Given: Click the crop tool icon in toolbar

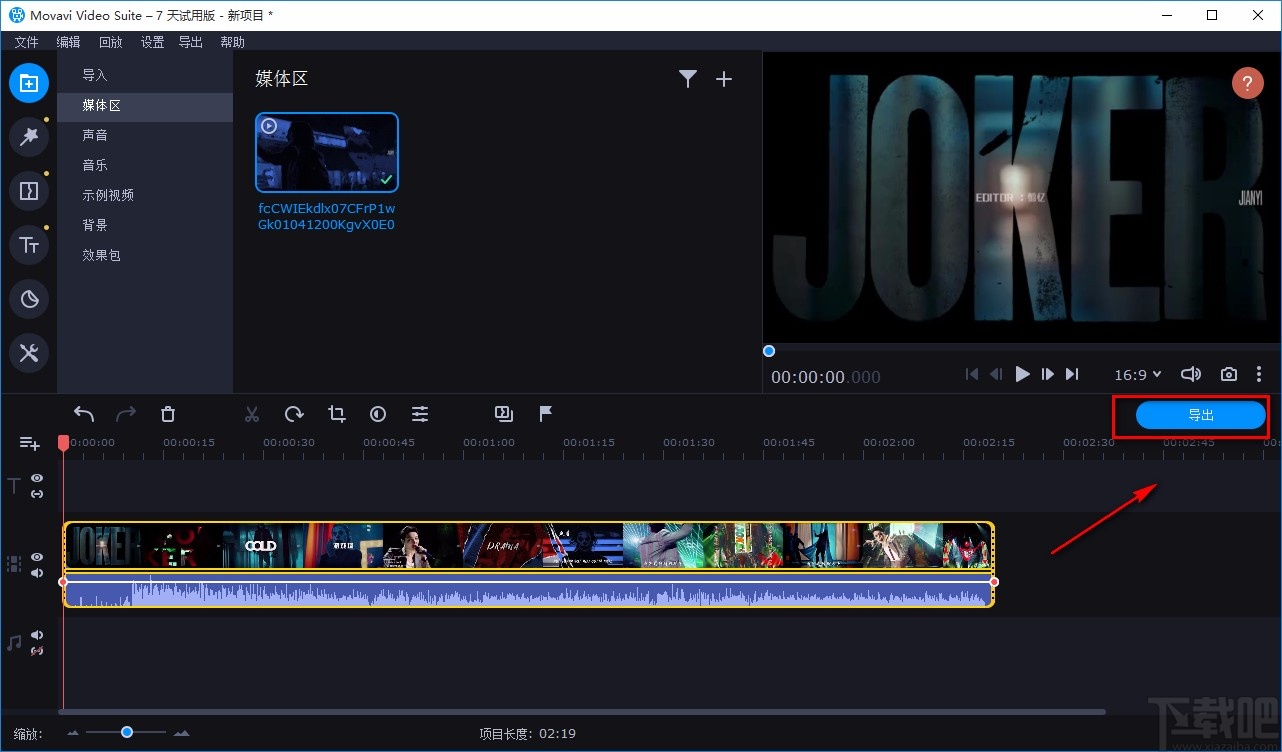Looking at the screenshot, I should coord(337,414).
